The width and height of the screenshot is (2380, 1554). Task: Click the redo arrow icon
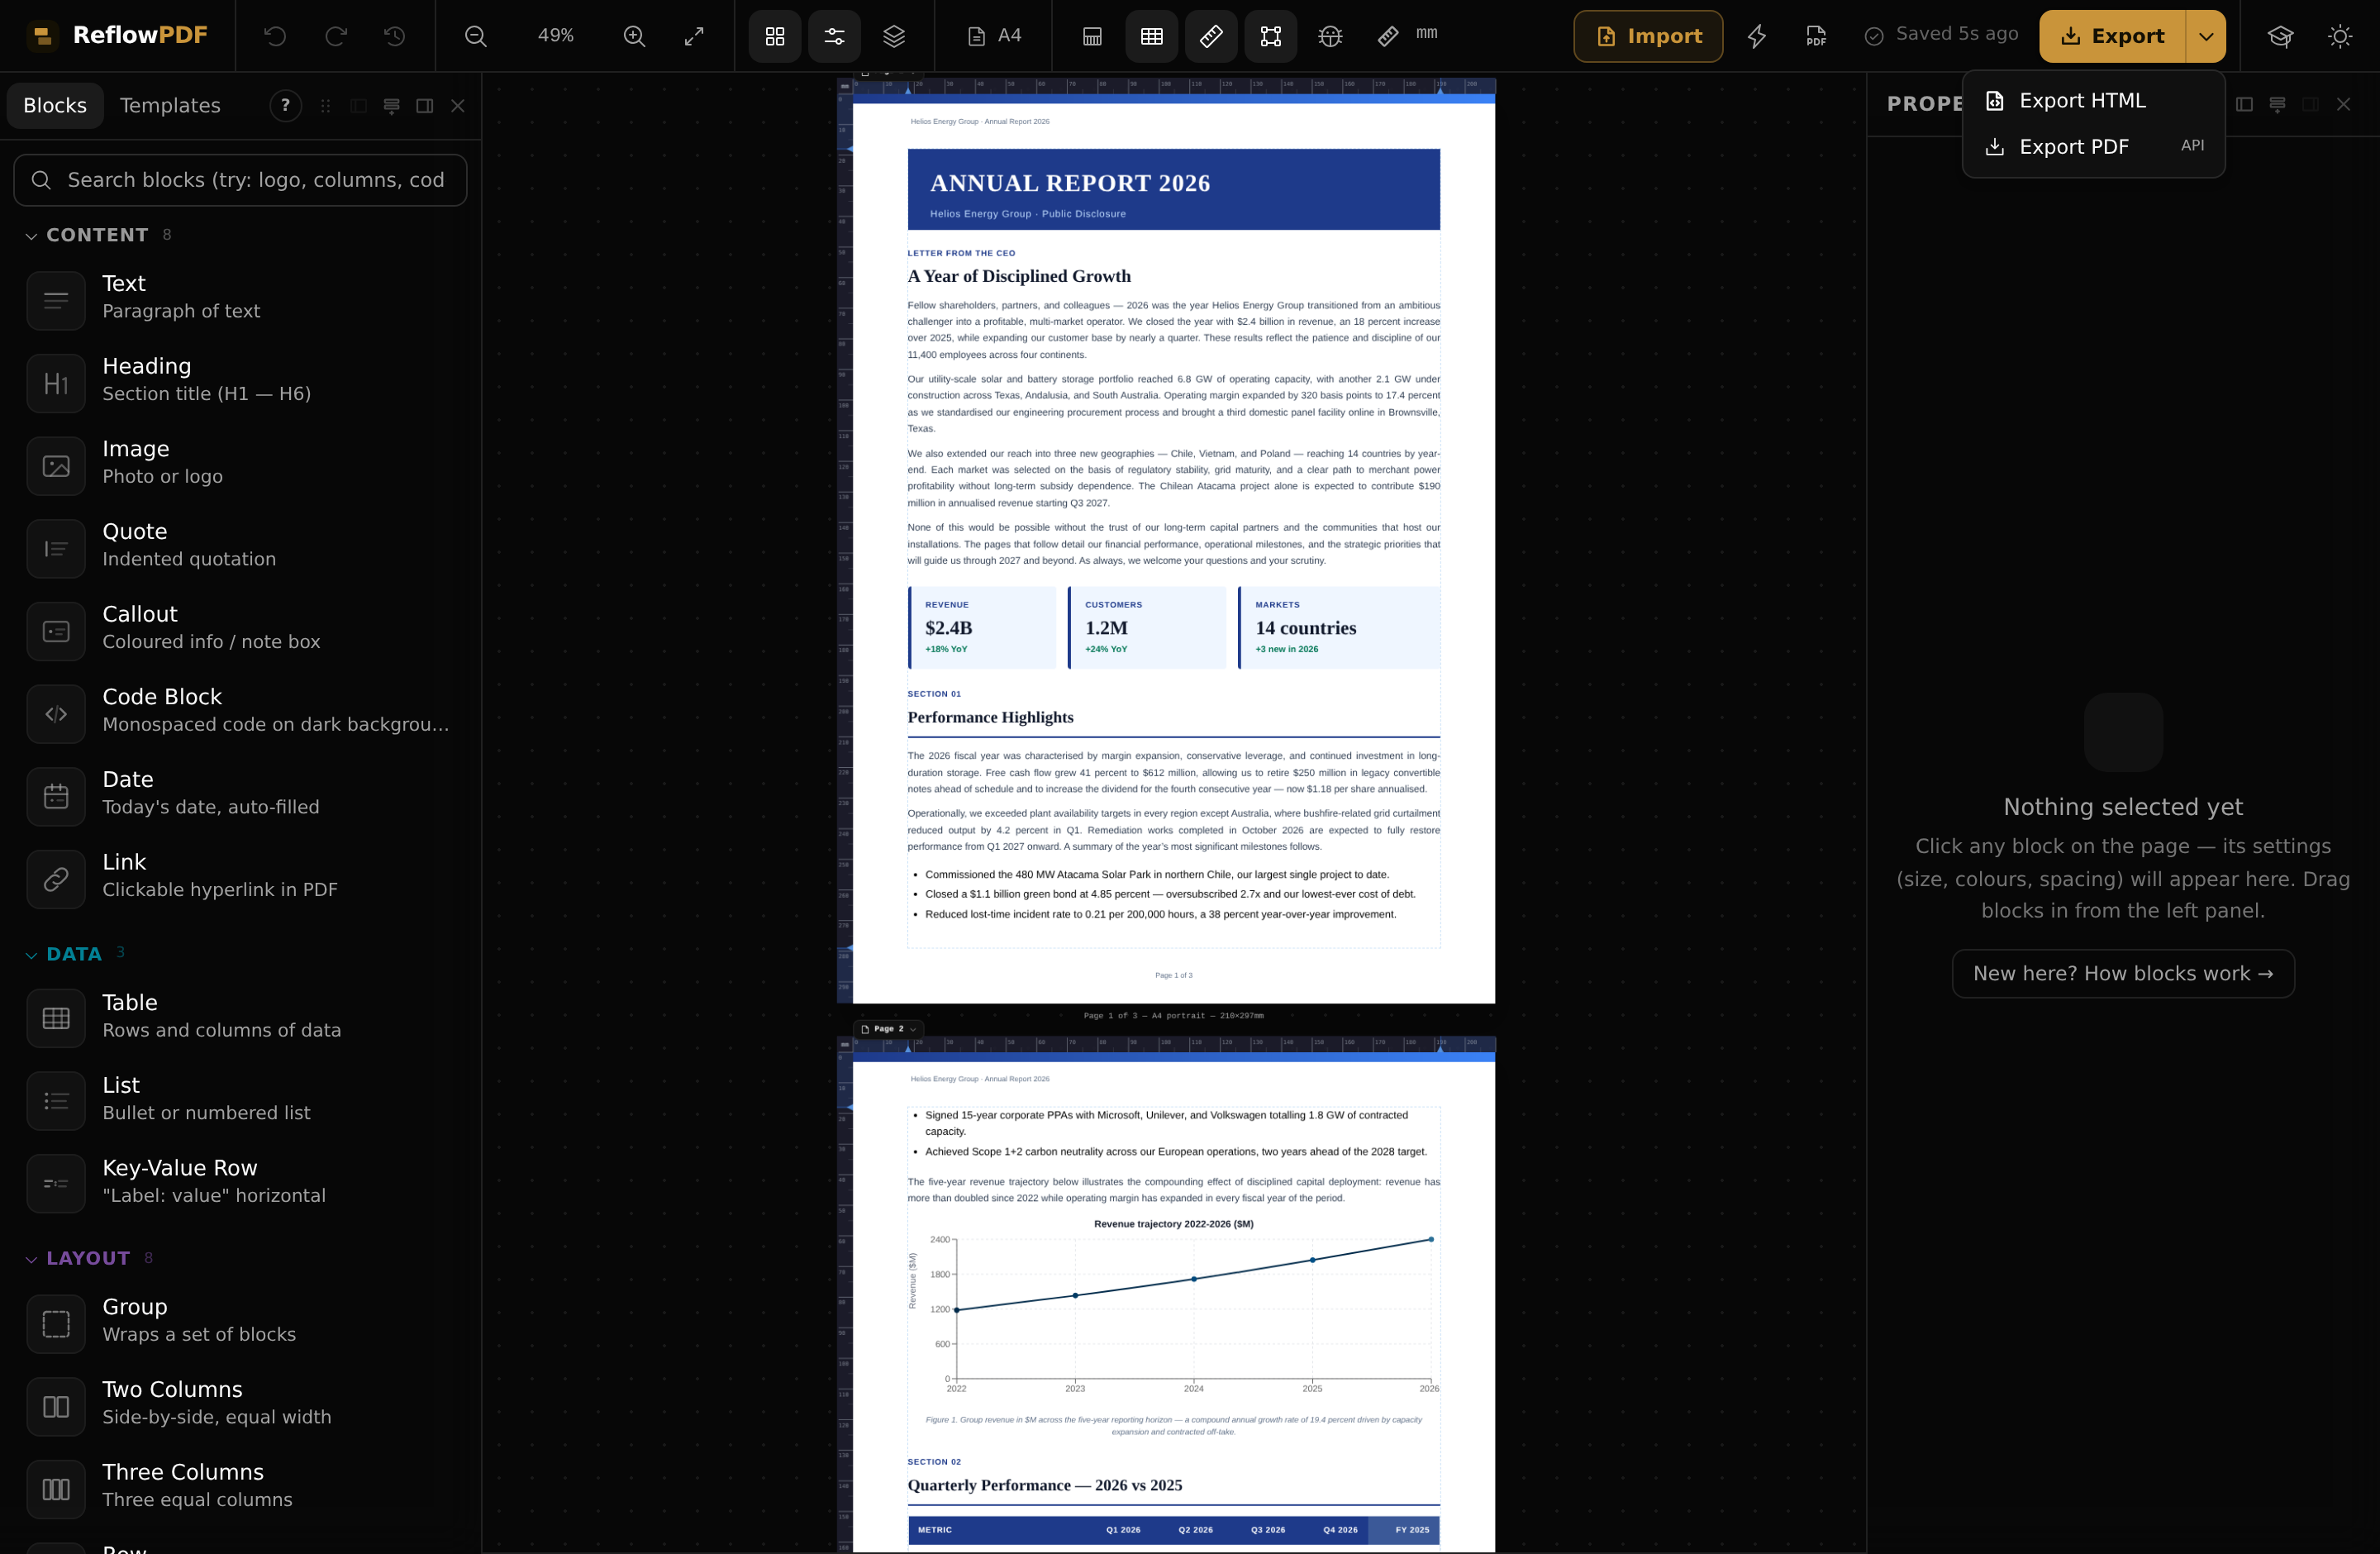(x=336, y=36)
